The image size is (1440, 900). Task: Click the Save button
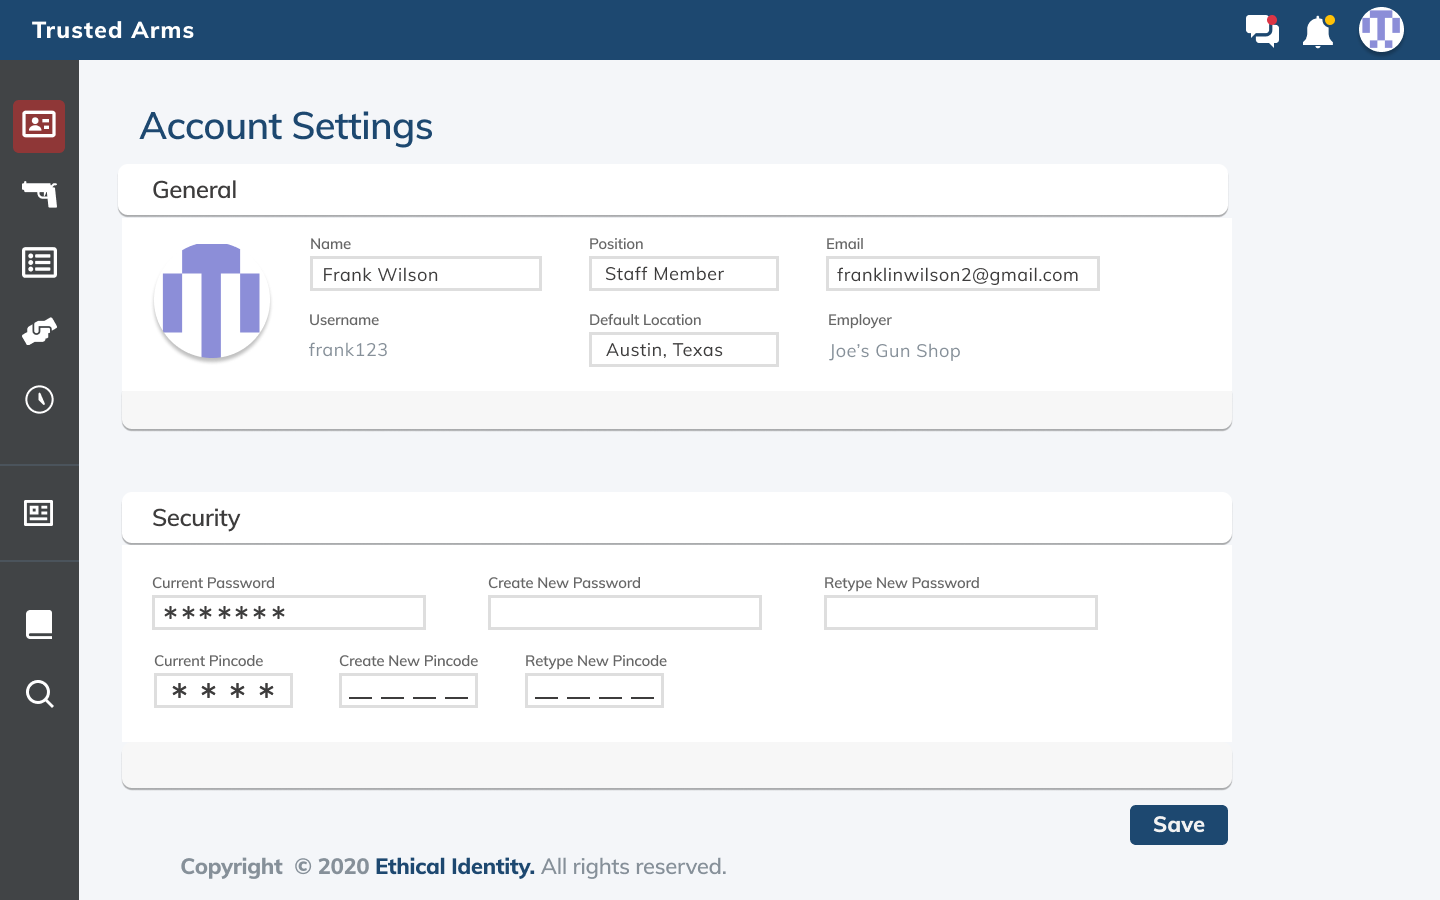pyautogui.click(x=1179, y=825)
